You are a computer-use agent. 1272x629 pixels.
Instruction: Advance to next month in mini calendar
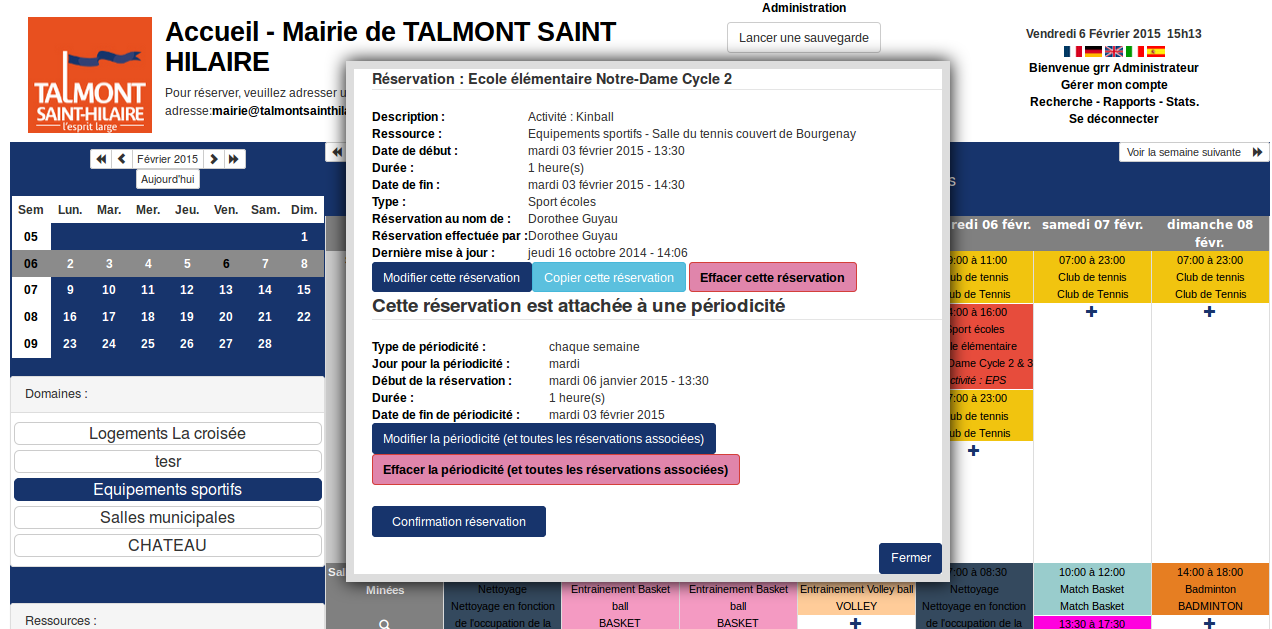tap(214, 159)
